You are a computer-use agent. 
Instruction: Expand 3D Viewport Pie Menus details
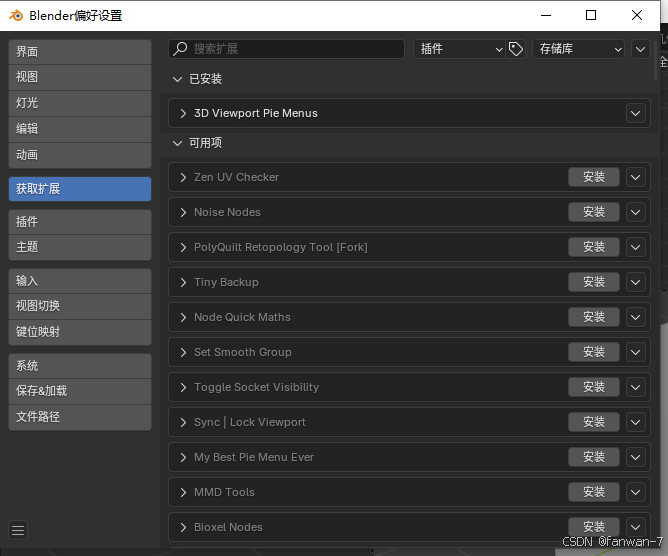coord(183,113)
